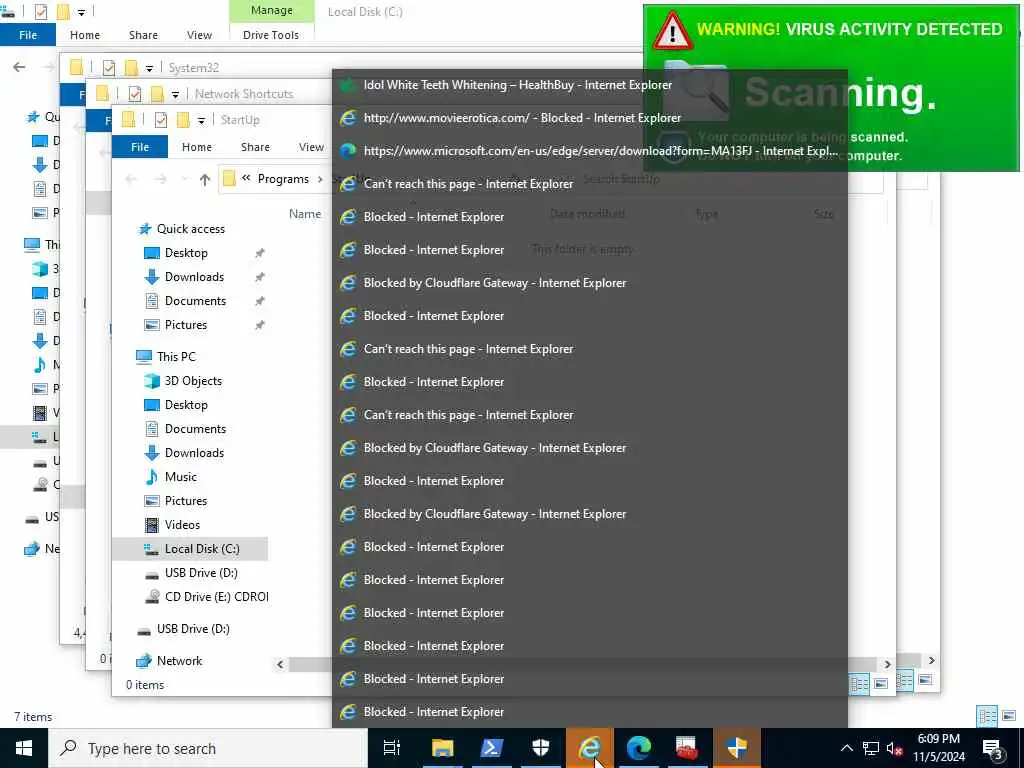
Task: Click the Name column header
Action: (305, 214)
